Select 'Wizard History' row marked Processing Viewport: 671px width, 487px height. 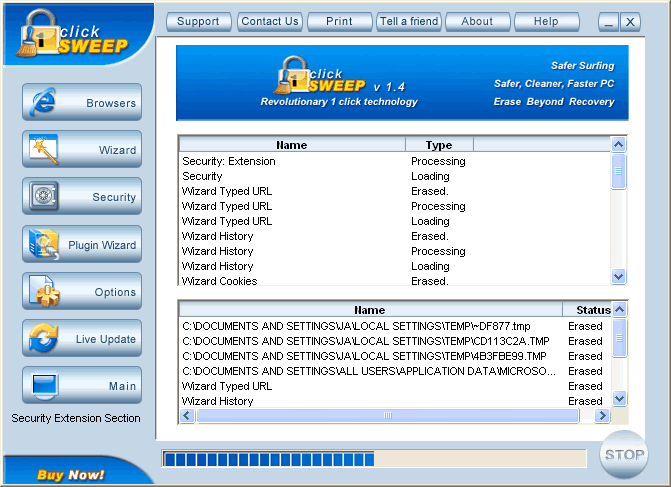[x=395, y=251]
